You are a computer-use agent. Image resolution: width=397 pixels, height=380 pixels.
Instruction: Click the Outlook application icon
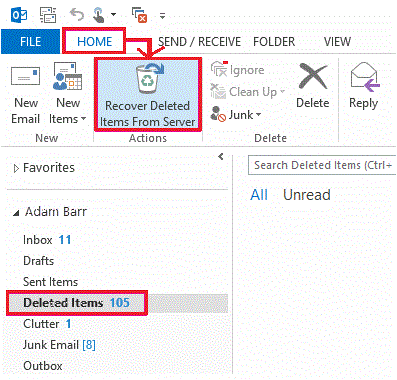pyautogui.click(x=19, y=15)
